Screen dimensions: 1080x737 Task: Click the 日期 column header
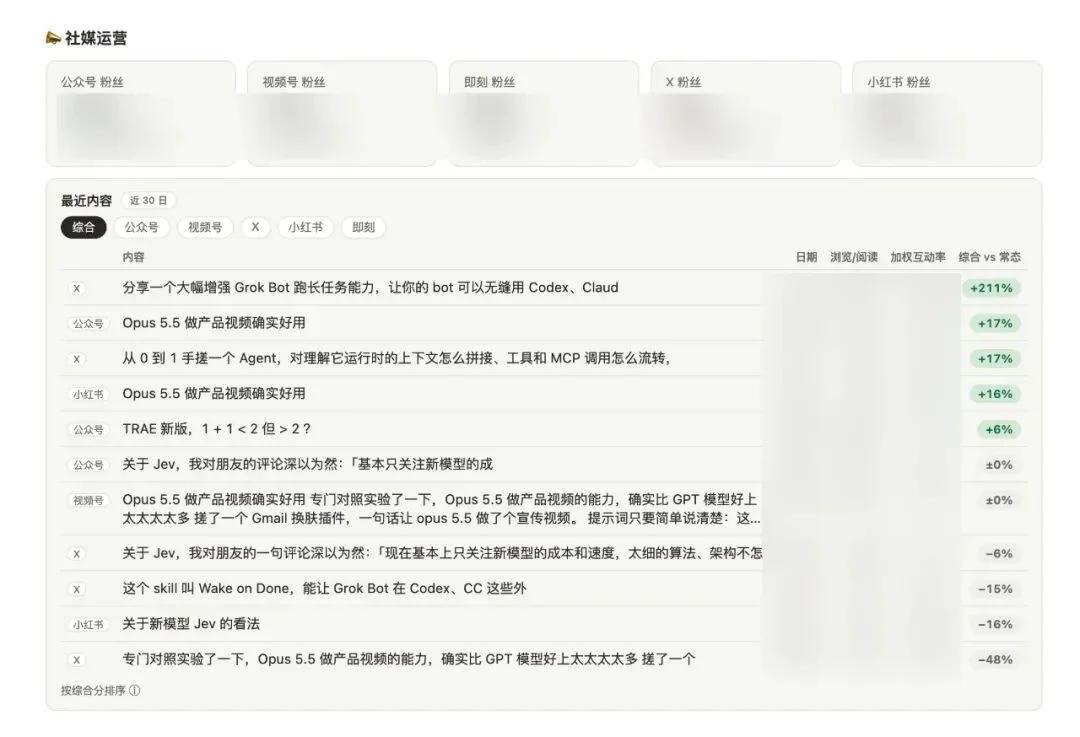tap(806, 257)
